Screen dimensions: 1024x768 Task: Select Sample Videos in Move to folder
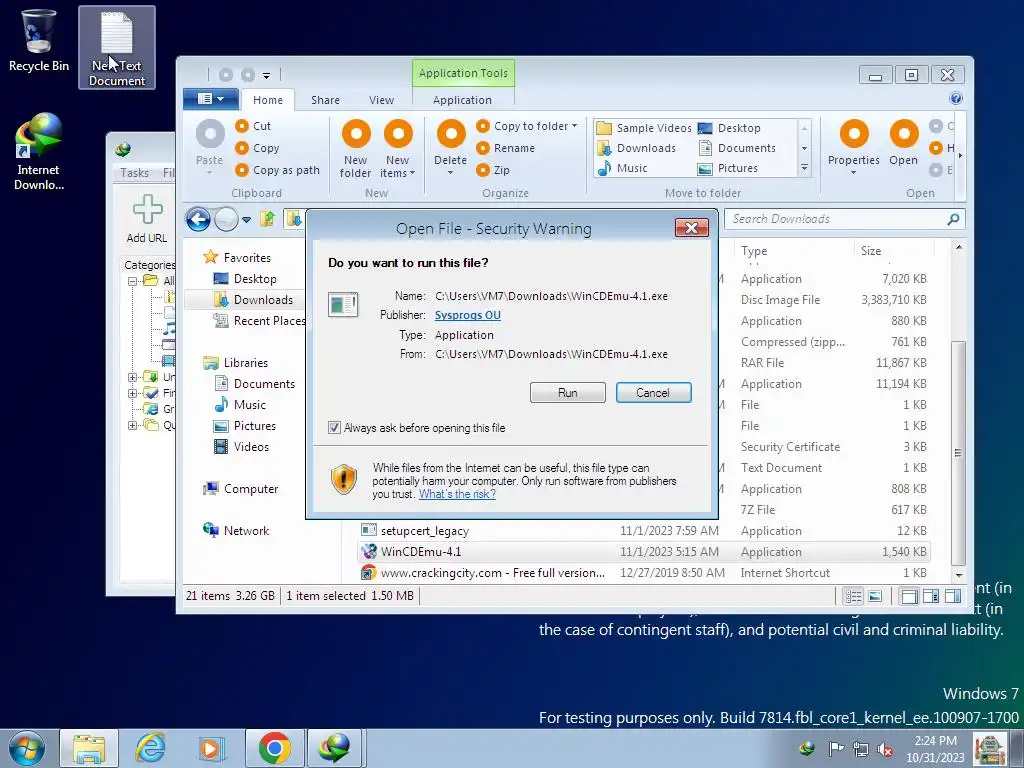(x=645, y=128)
